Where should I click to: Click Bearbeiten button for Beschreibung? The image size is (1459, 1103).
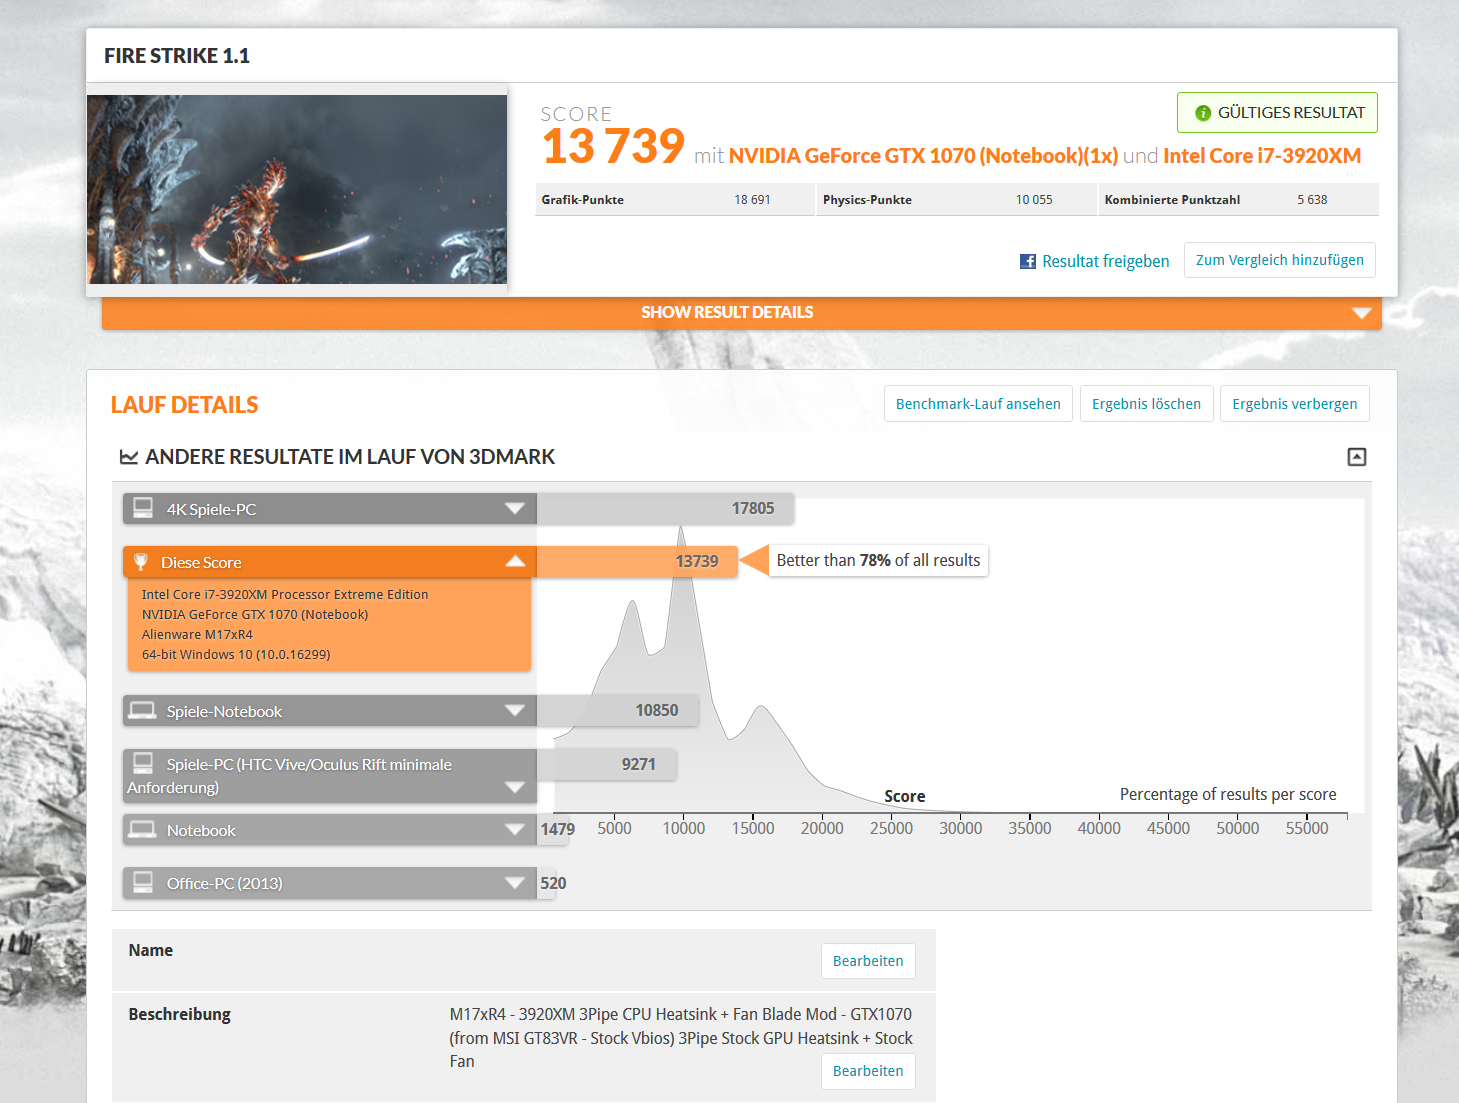click(x=868, y=1071)
